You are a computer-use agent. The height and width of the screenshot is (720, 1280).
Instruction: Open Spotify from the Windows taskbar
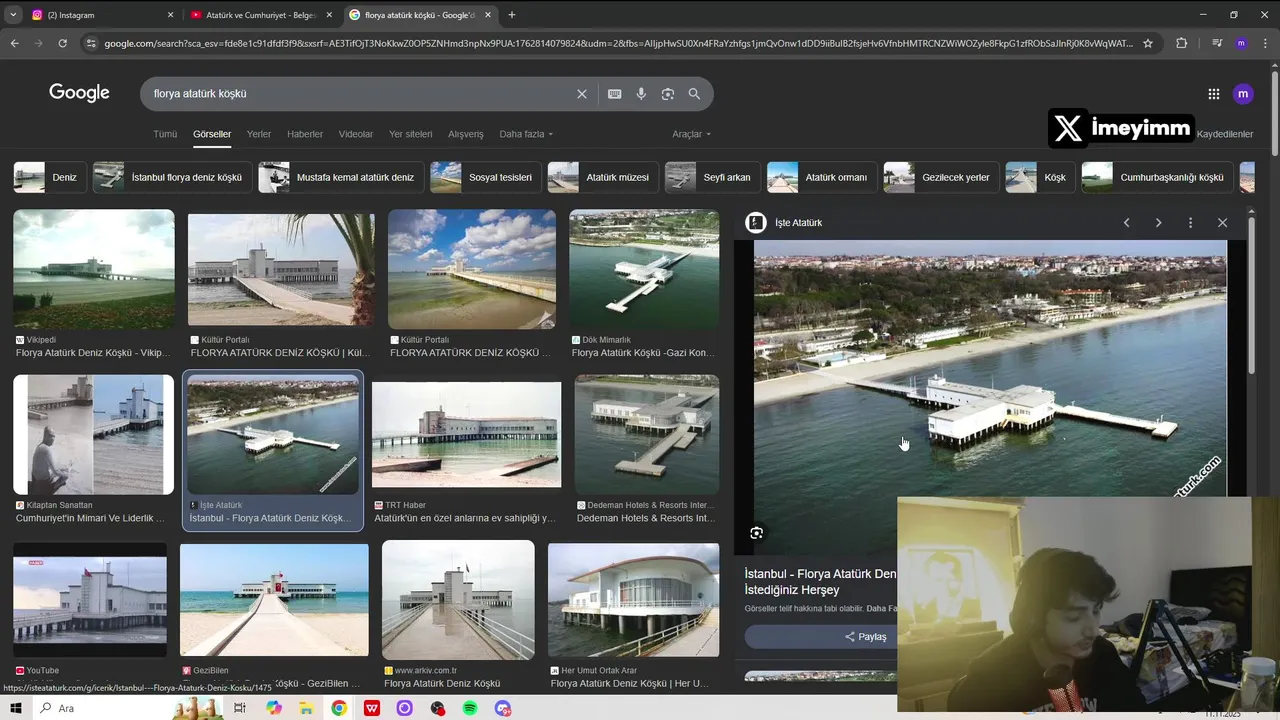[470, 708]
